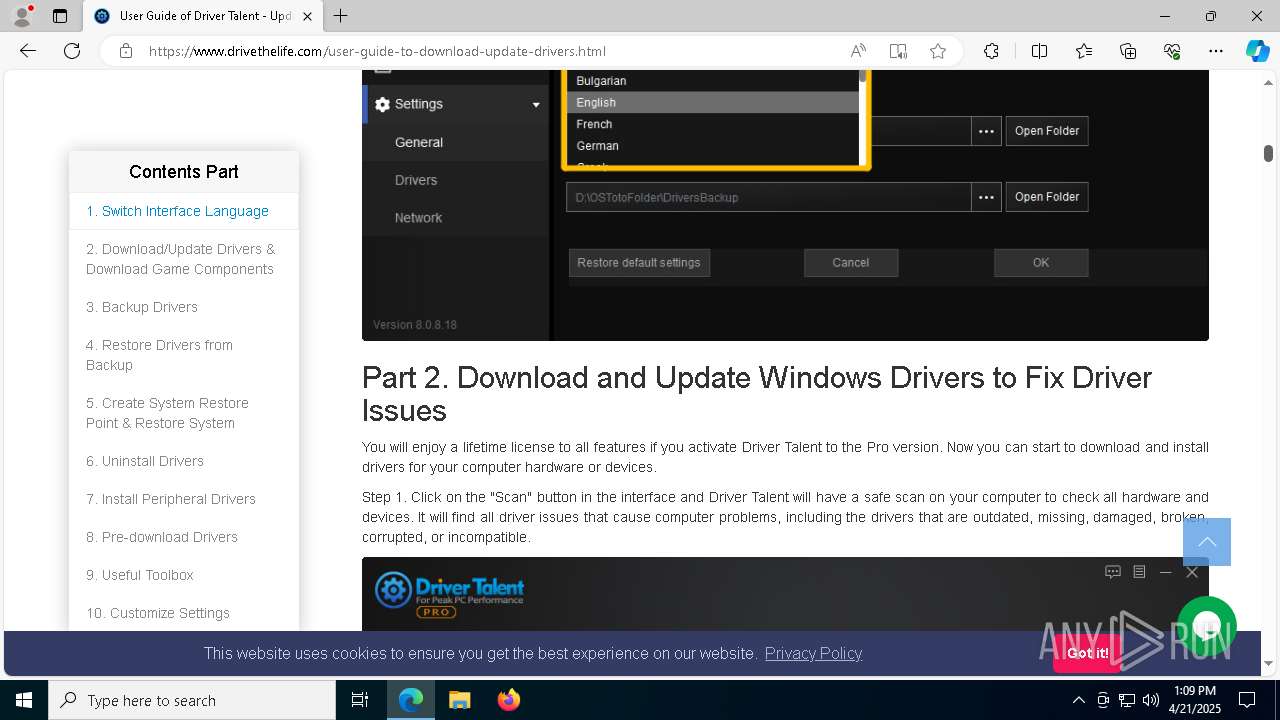Reload the page with Refresh icon

coord(72,51)
